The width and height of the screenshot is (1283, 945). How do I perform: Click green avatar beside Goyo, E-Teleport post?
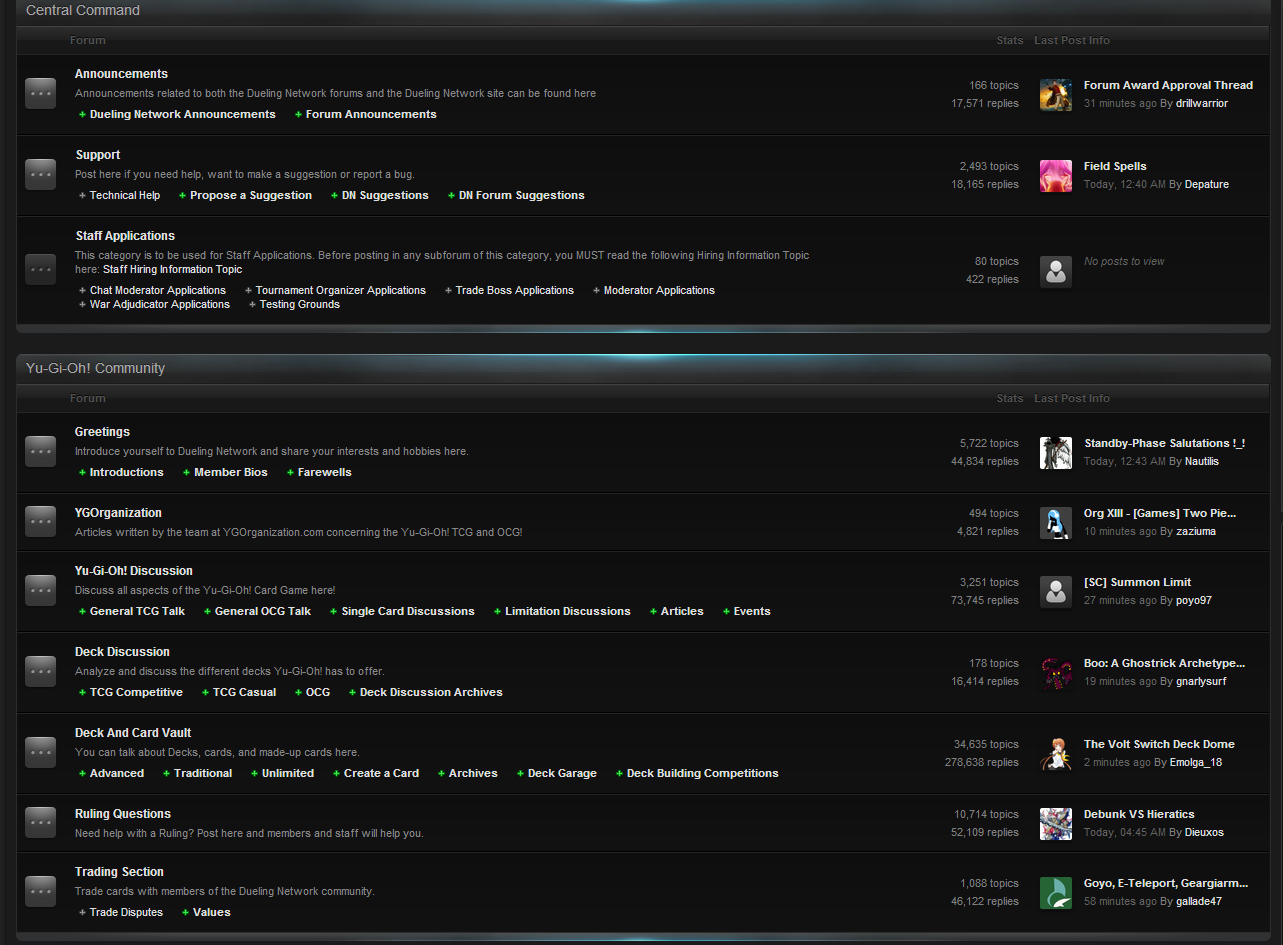(x=1056, y=893)
